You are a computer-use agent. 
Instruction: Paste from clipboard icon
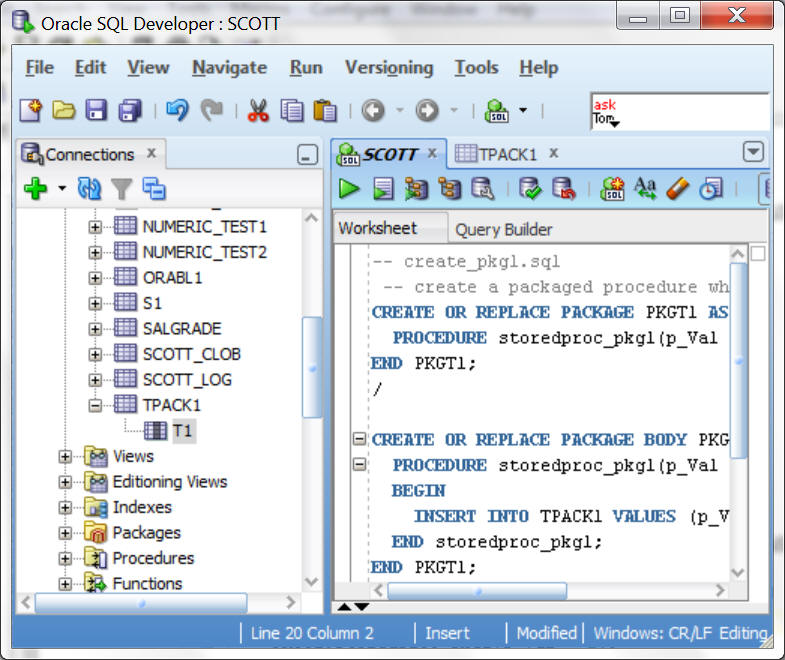[x=325, y=111]
